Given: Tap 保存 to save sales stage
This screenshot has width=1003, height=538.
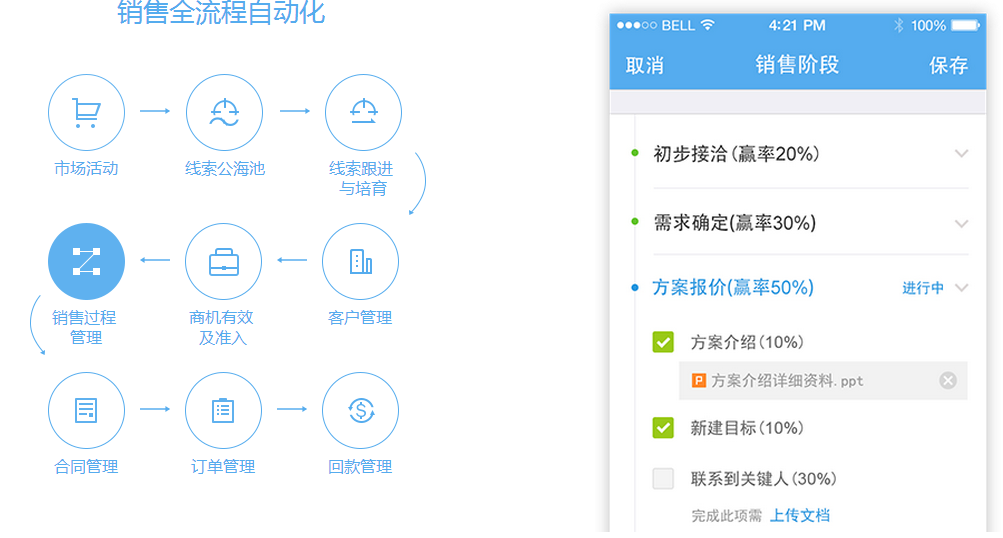Looking at the screenshot, I should [x=948, y=66].
